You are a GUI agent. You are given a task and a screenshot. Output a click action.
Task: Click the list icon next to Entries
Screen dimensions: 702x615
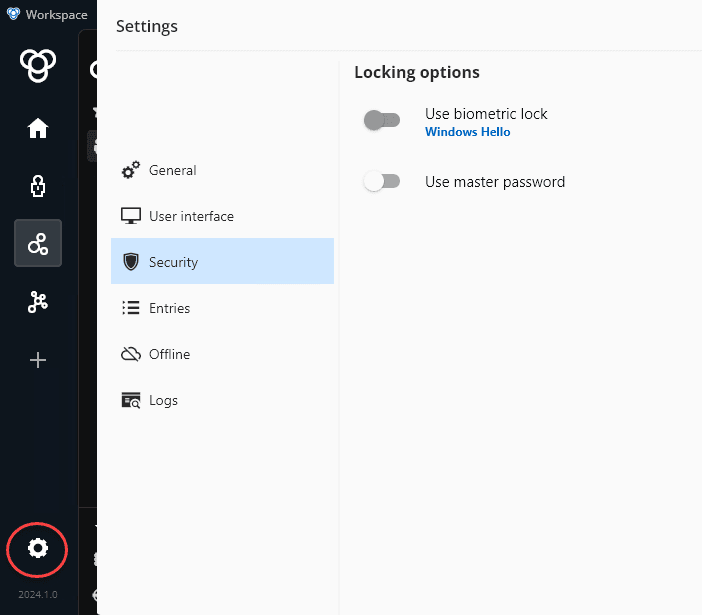click(x=130, y=308)
